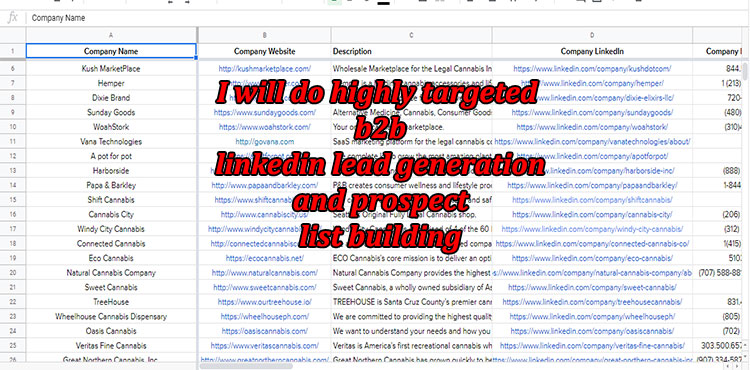
Task: Open the www.sundaygoods.com website link
Action: (265, 112)
